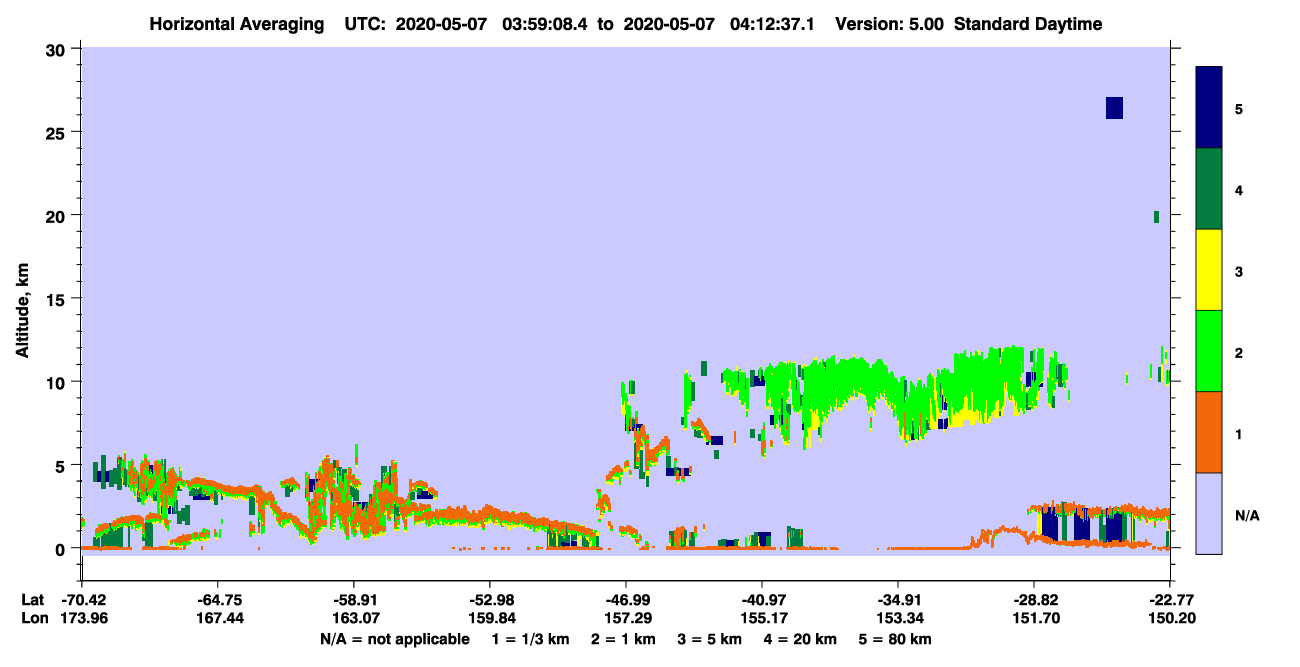Click the '2 = 1 km' legend text
This screenshot has width=1300, height=667.
[x=623, y=639]
